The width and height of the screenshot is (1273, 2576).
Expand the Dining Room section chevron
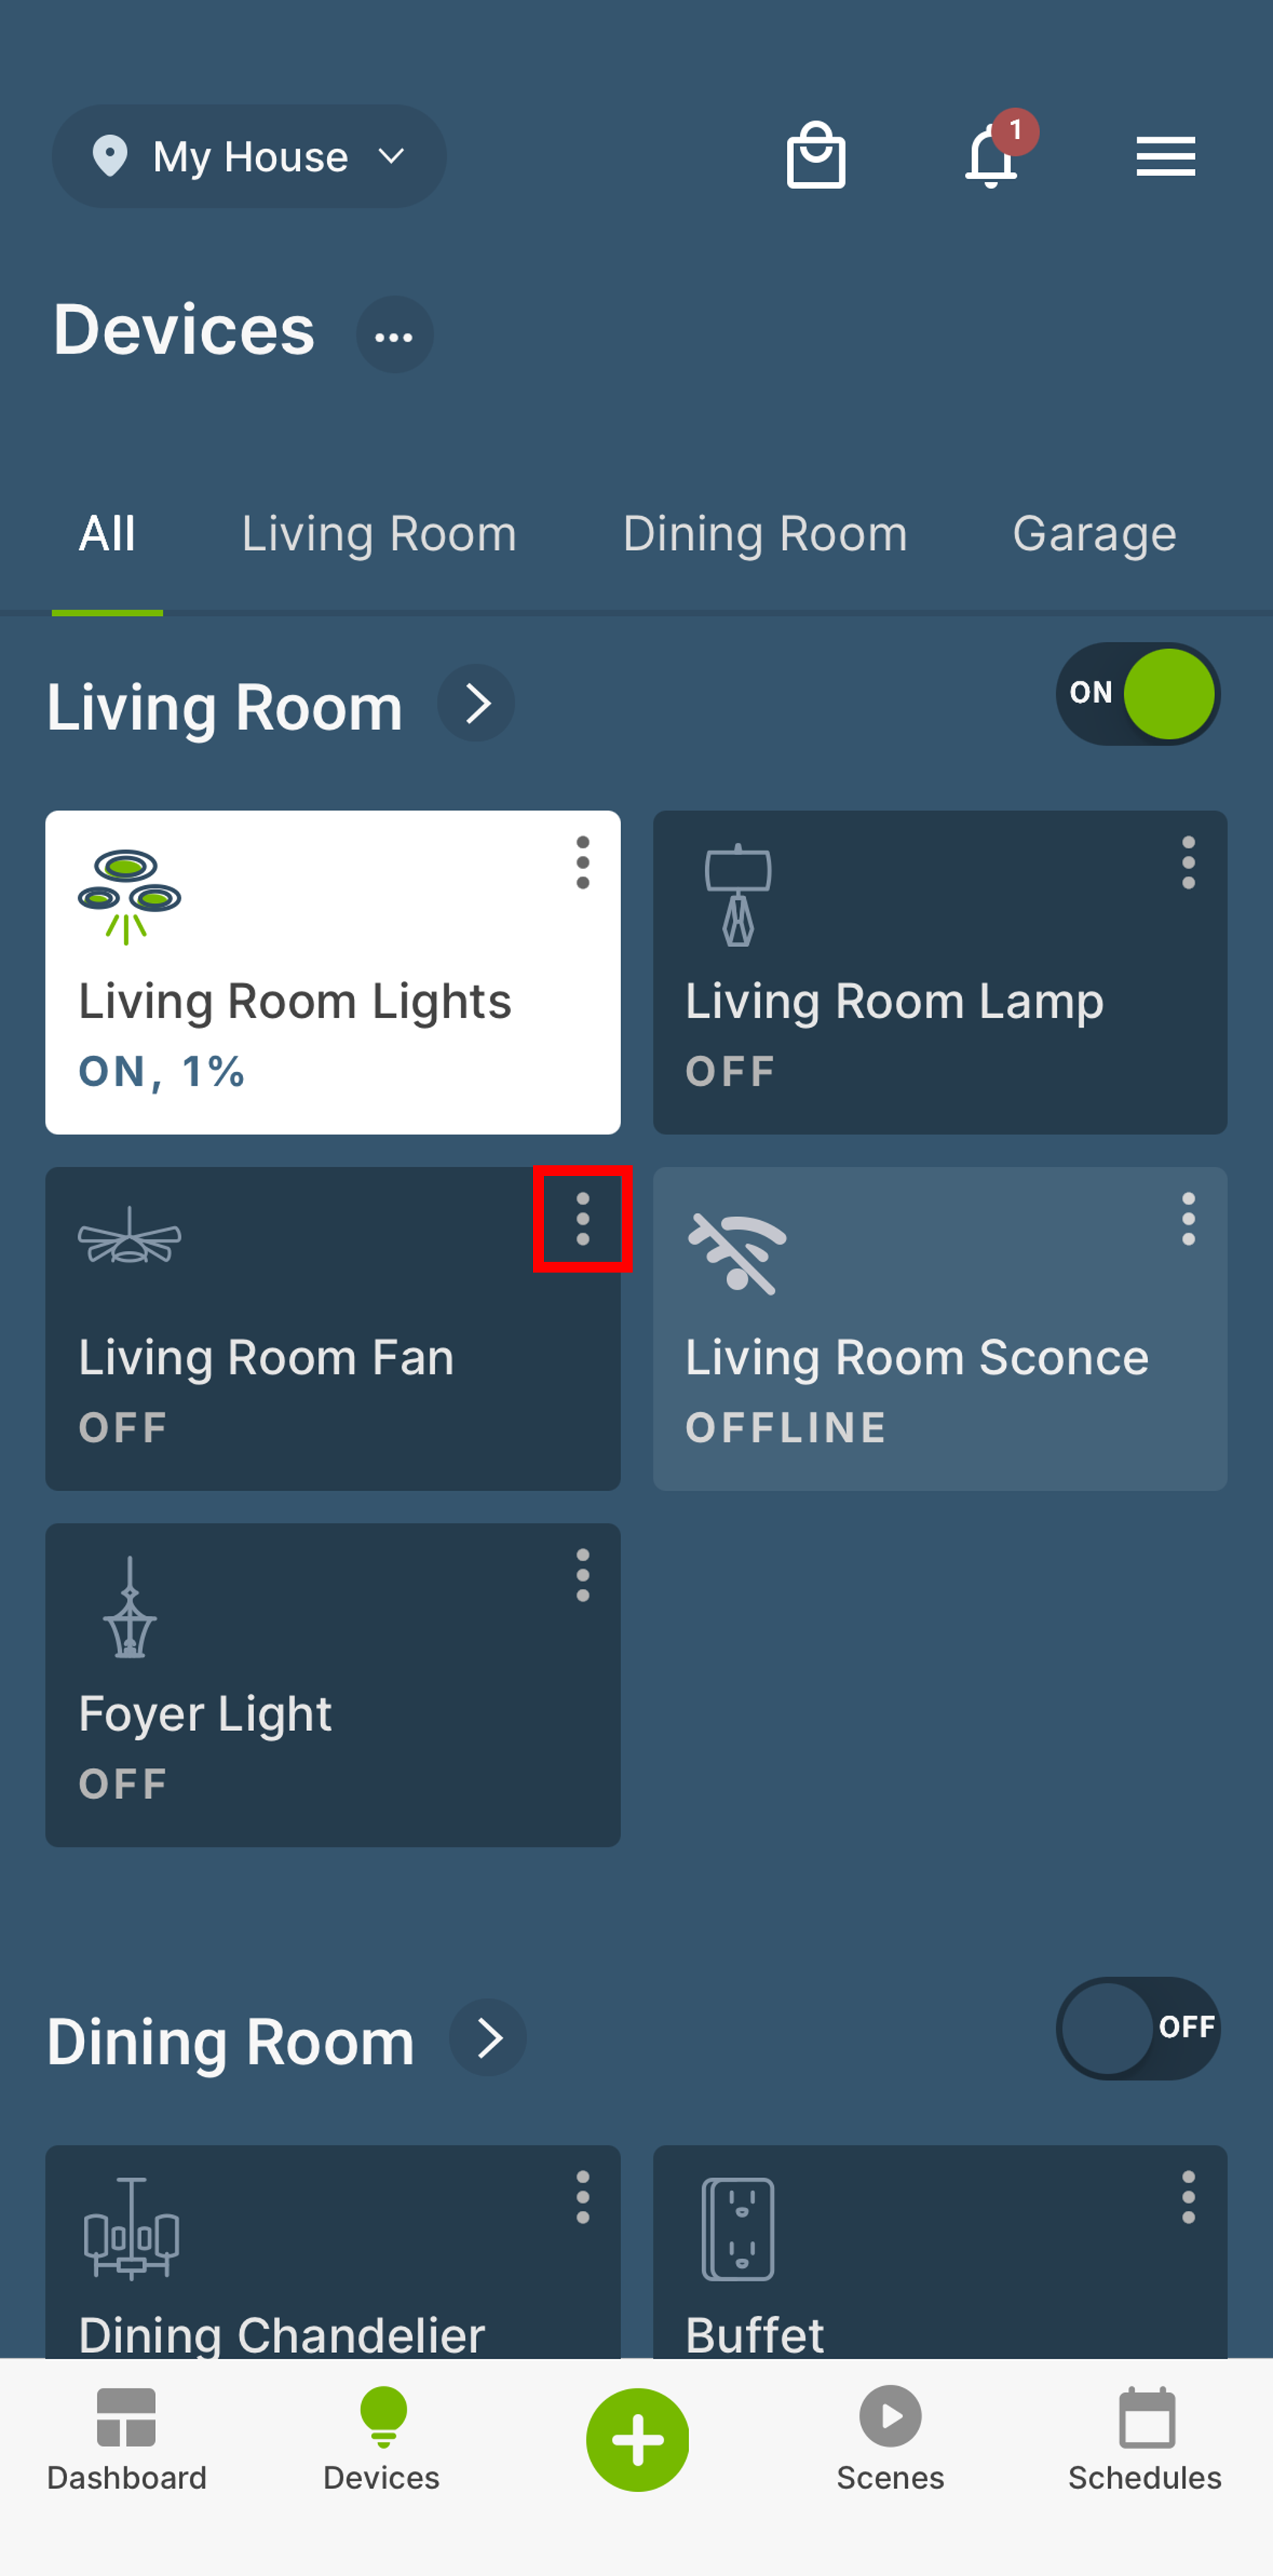(488, 2037)
